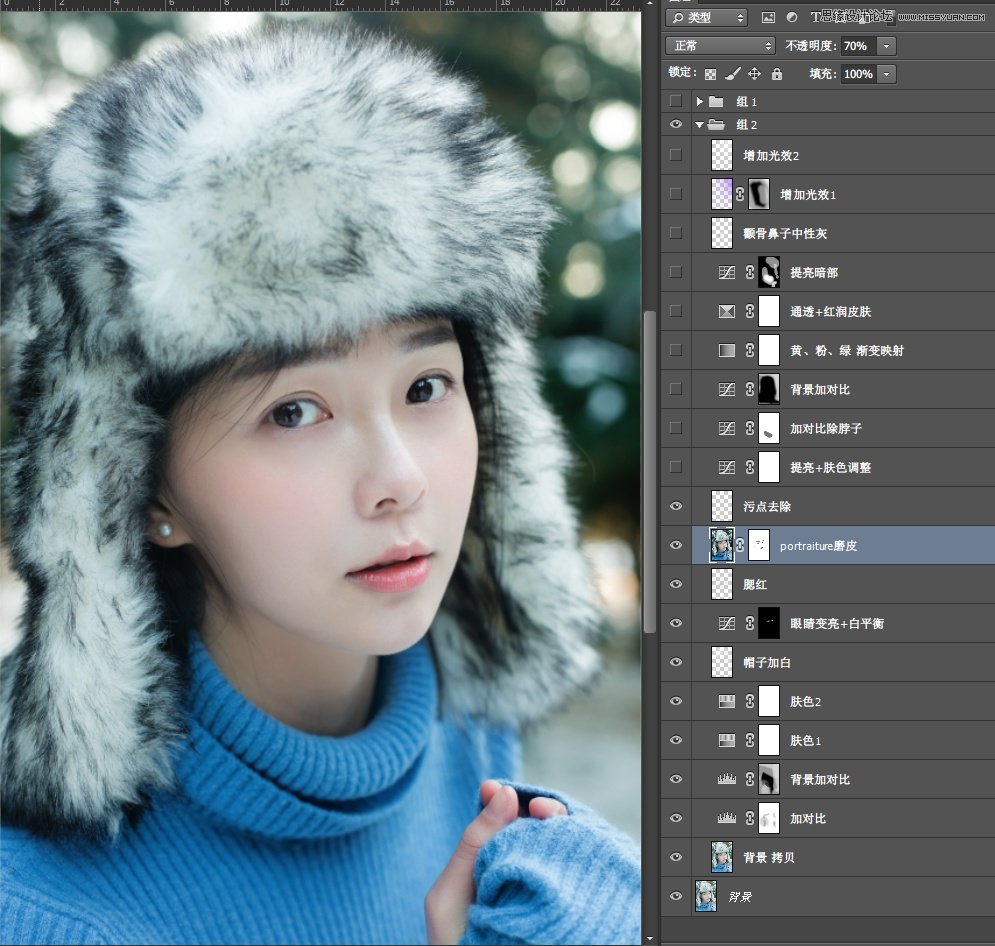The image size is (995, 946).
Task: Click the lock all padlock icon
Action: (x=776, y=74)
